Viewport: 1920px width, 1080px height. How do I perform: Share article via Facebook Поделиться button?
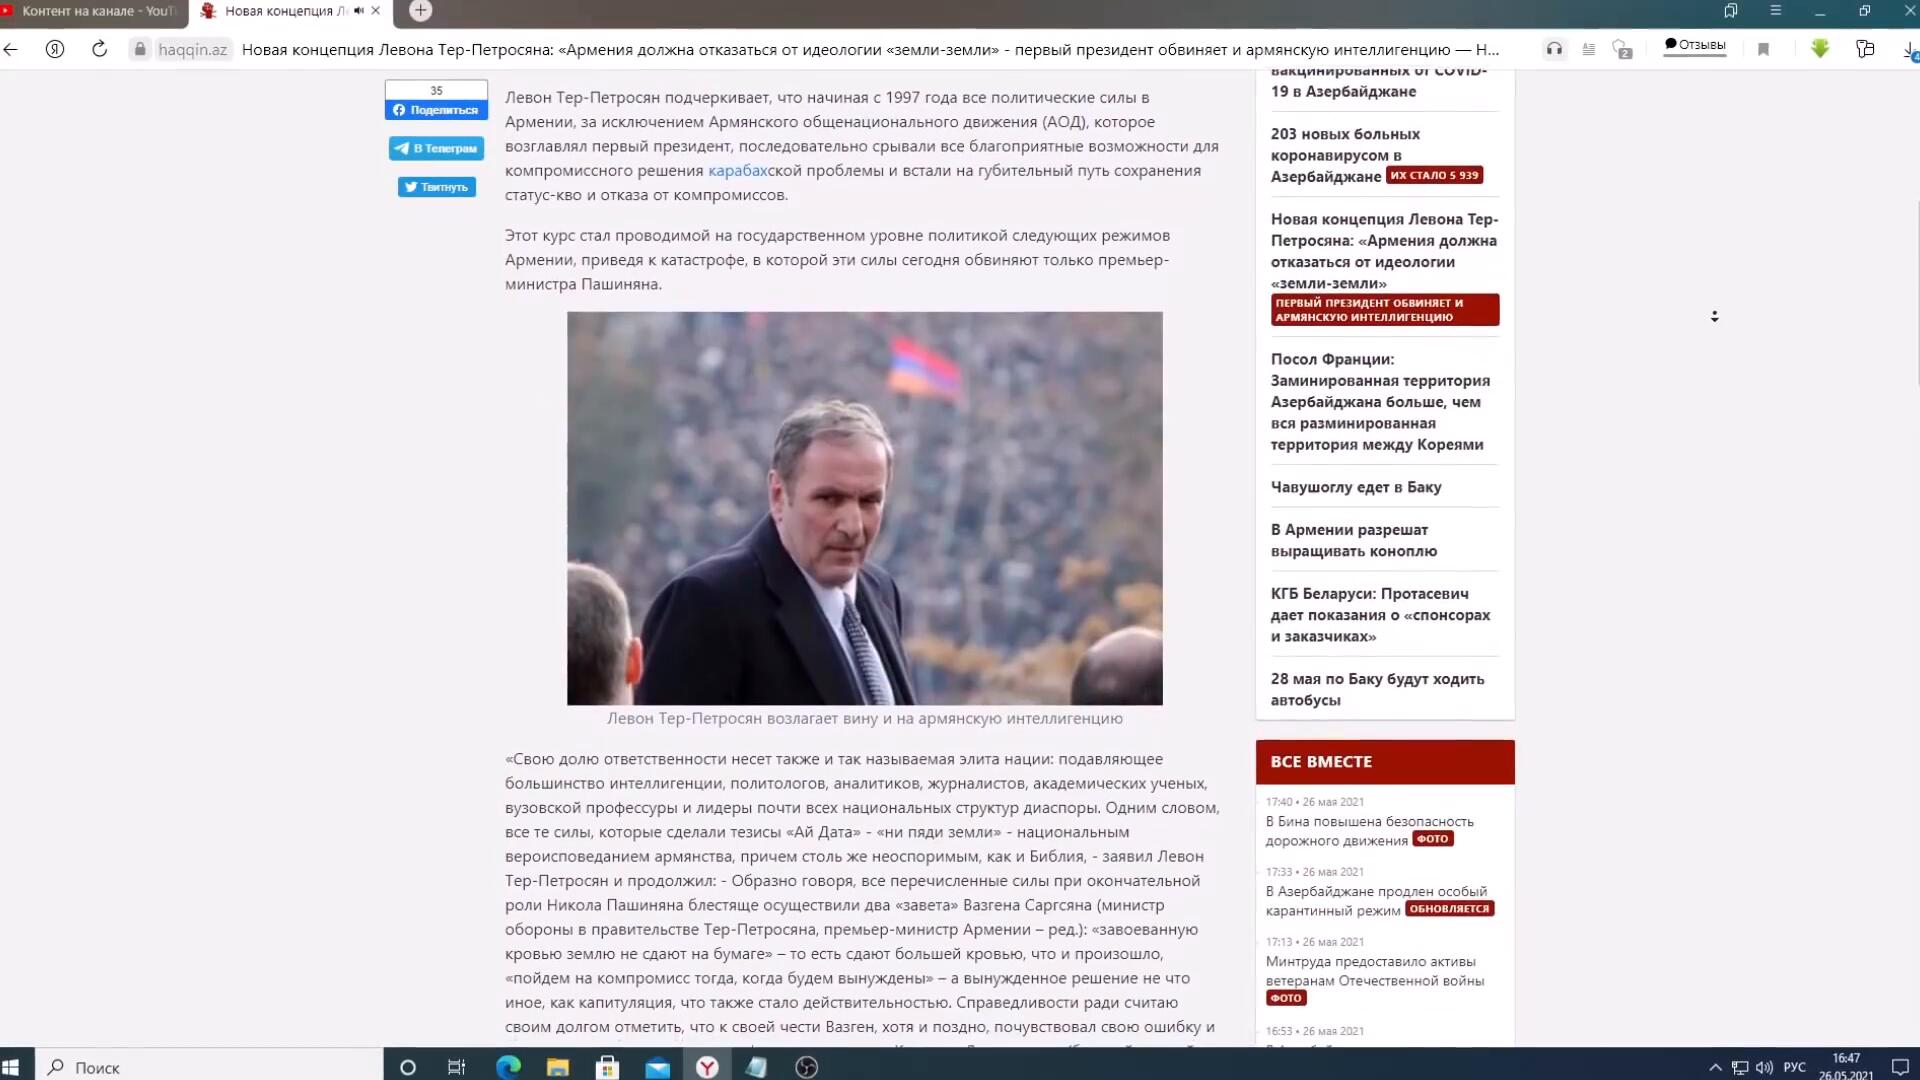[x=436, y=110]
